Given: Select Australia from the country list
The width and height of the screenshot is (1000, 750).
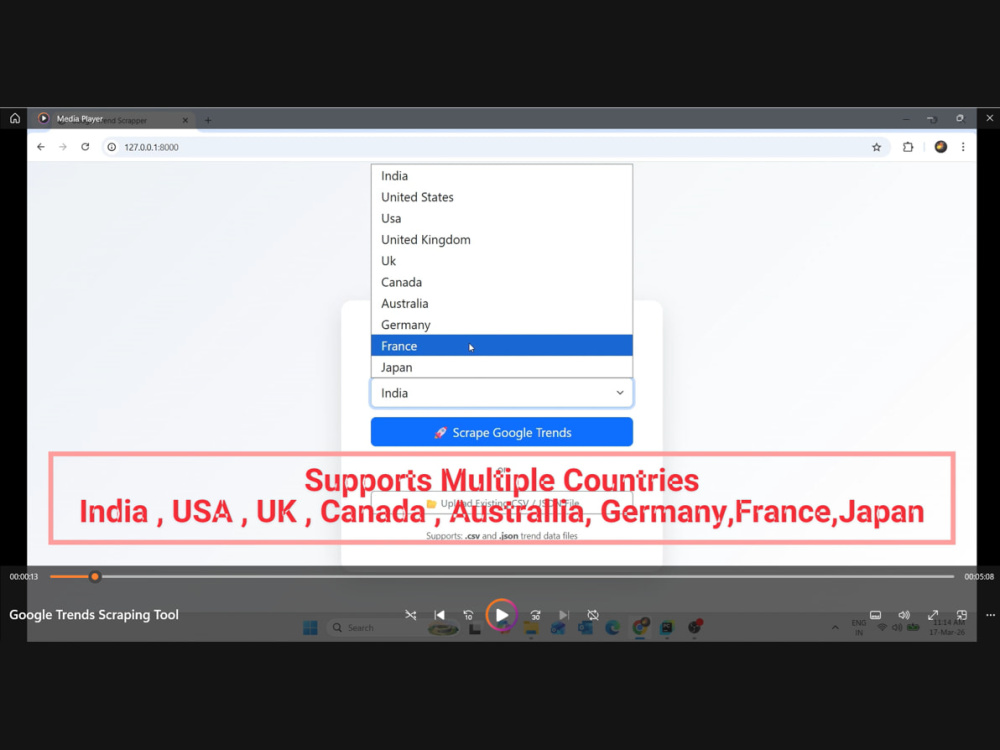Looking at the screenshot, I should point(501,304).
